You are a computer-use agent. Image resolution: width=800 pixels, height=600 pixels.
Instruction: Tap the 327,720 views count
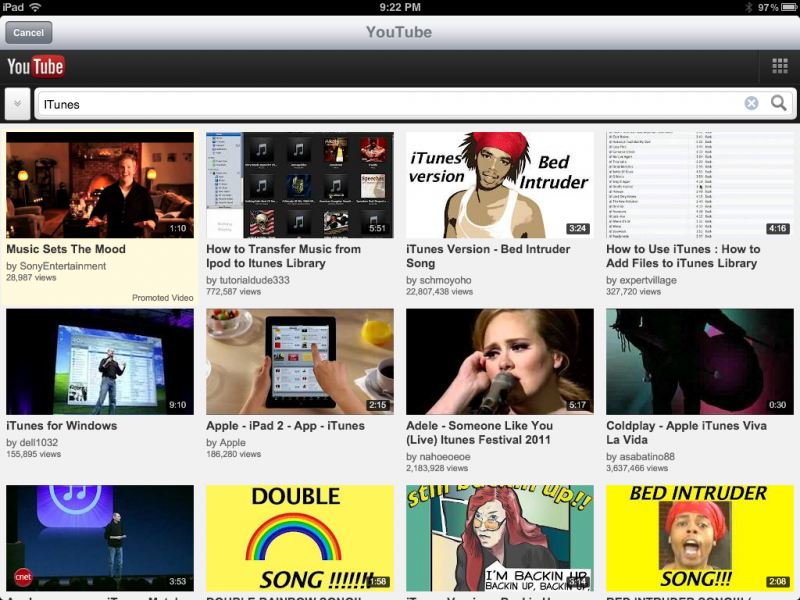coord(633,292)
